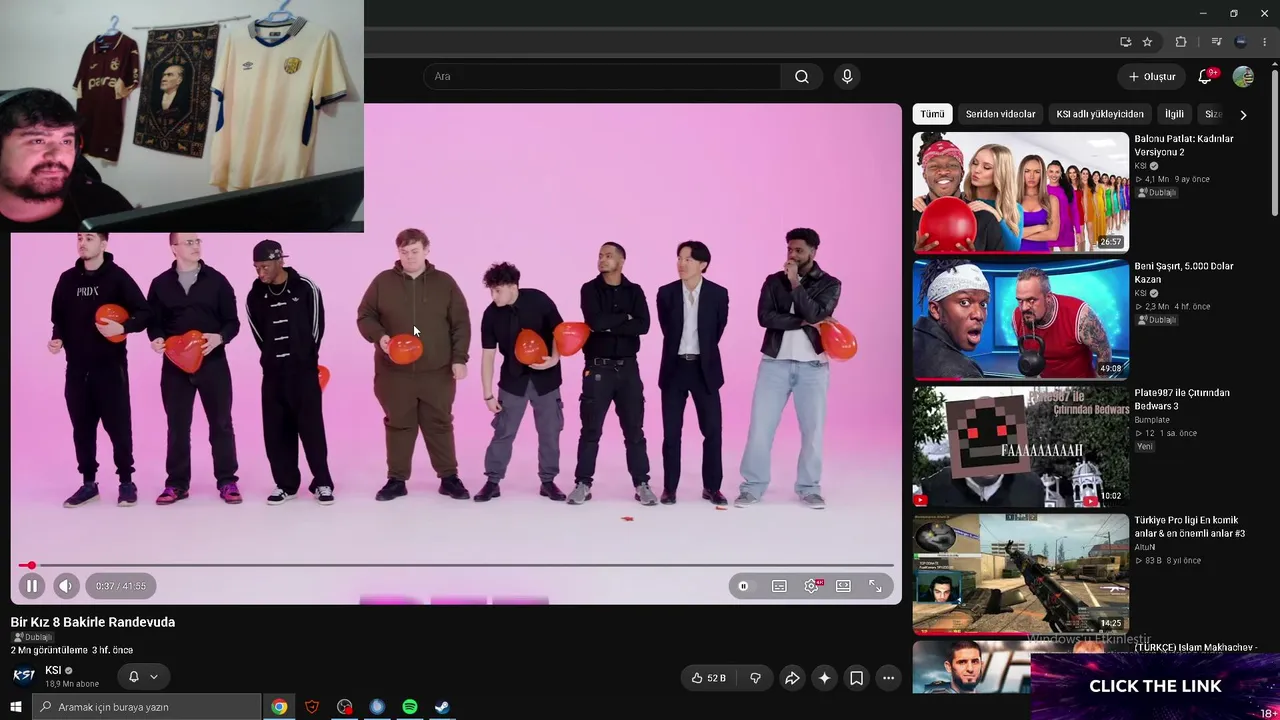The height and width of the screenshot is (720, 1280).
Task: Show more filter chips with right chevron
Action: coord(1243,115)
